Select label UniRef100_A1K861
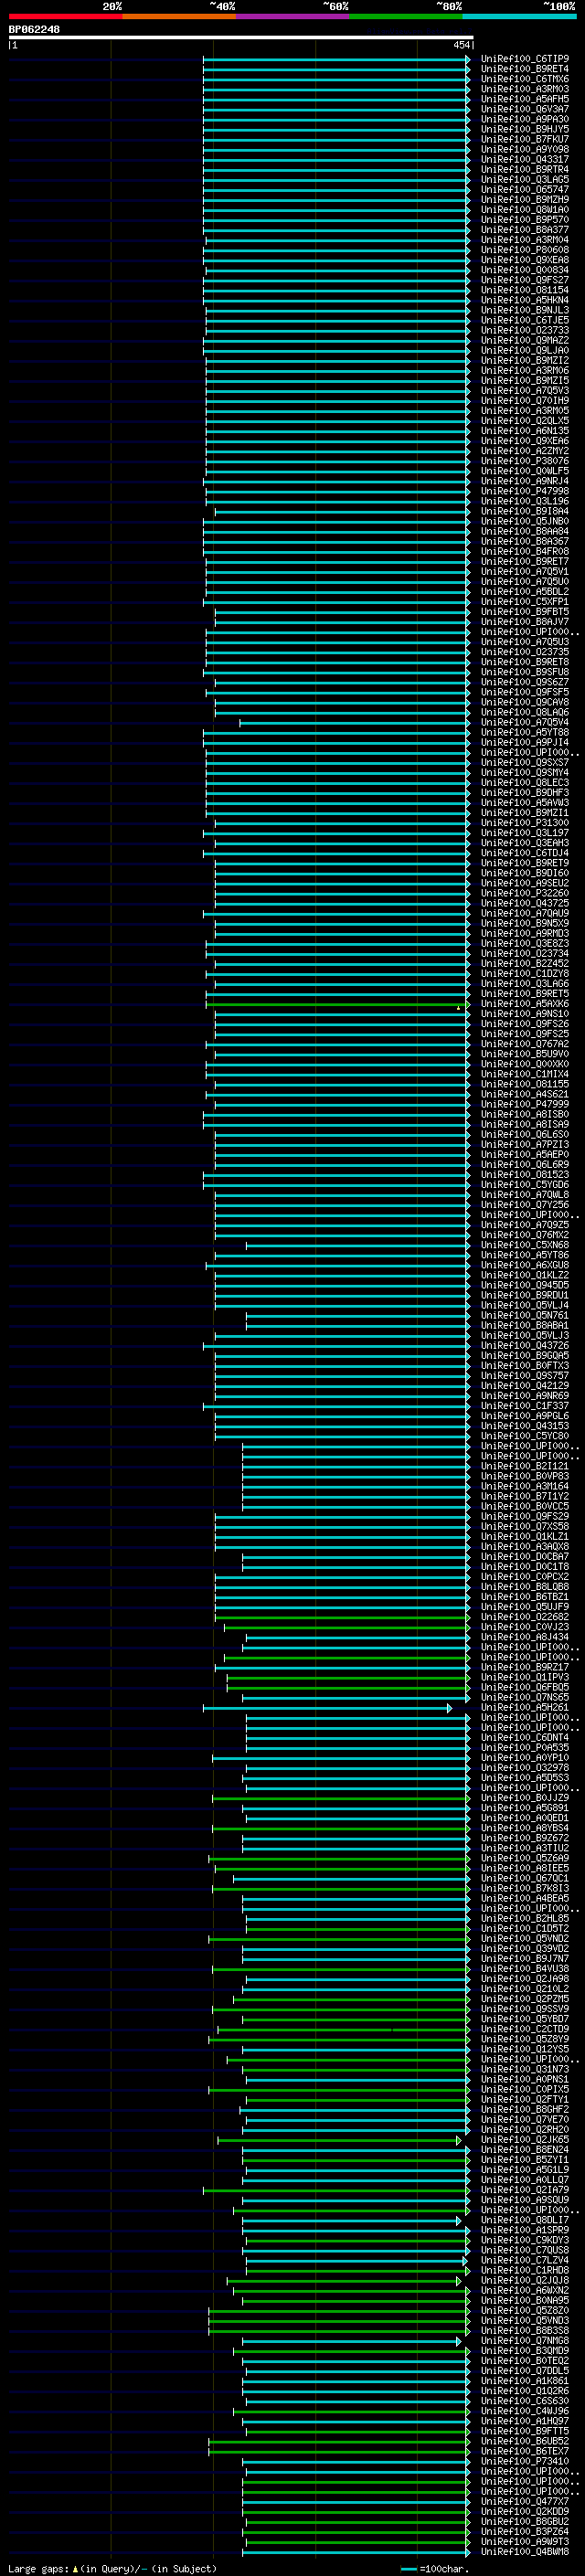The height and width of the screenshot is (2576, 585). 525,2381
